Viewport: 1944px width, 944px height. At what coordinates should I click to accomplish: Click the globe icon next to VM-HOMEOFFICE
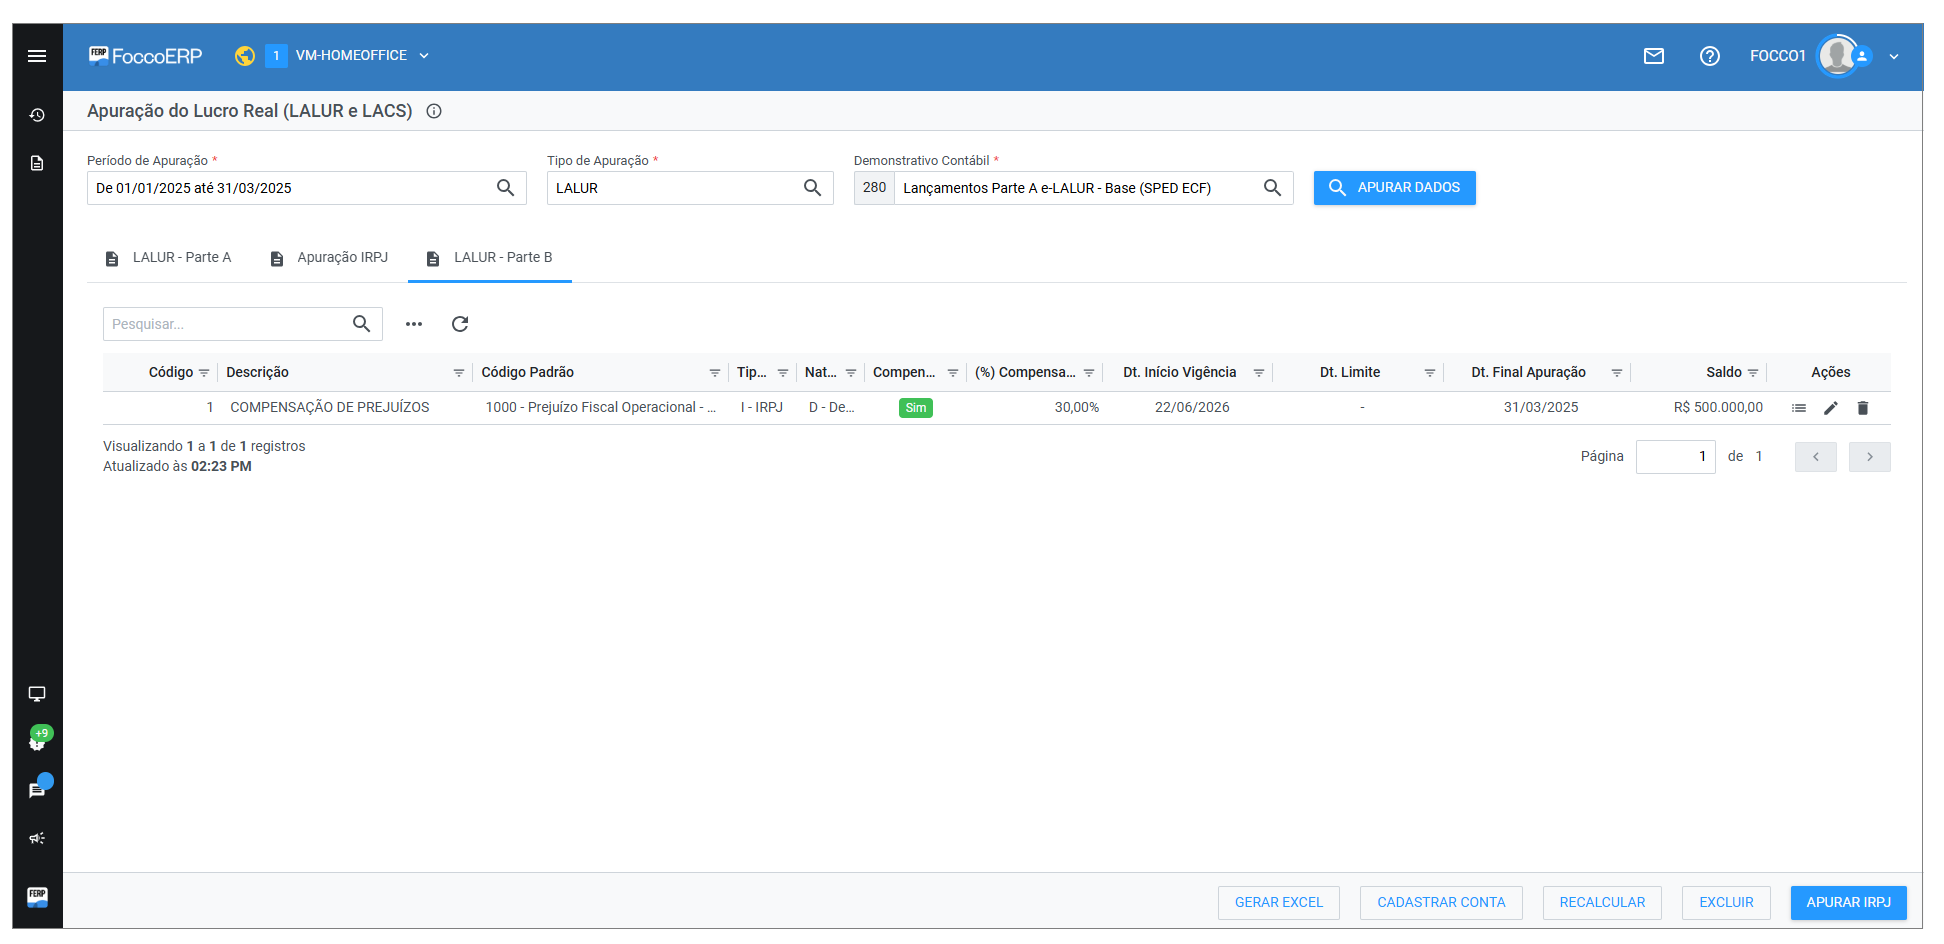(245, 56)
